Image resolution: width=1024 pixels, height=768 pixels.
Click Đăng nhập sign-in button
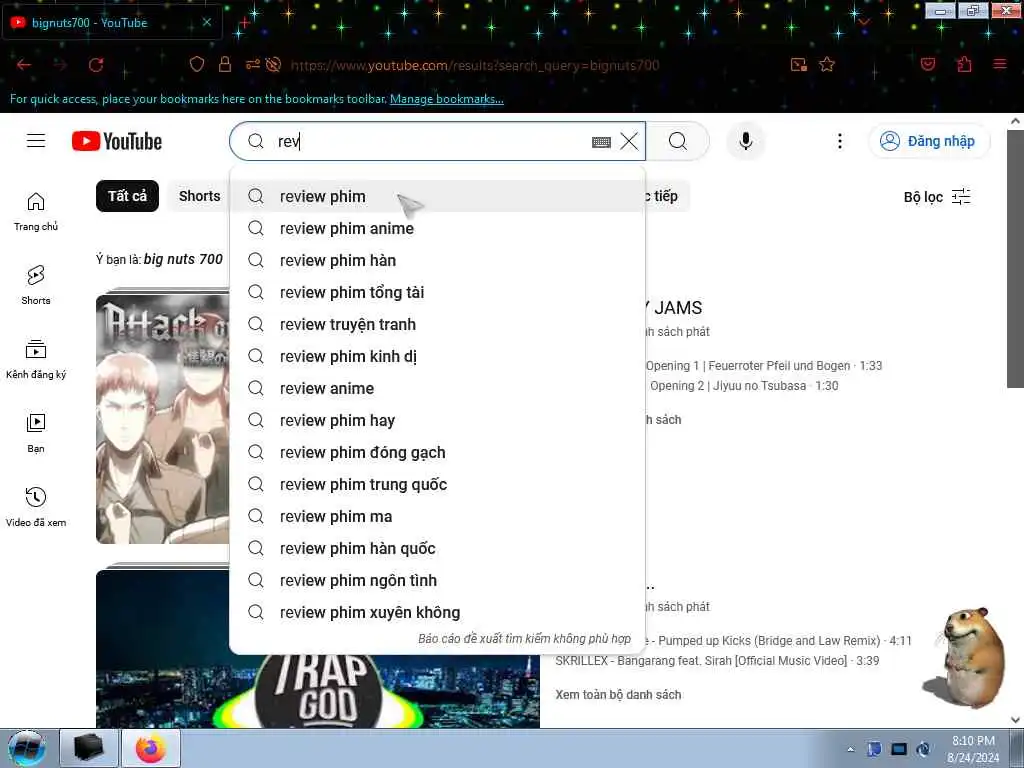click(929, 141)
